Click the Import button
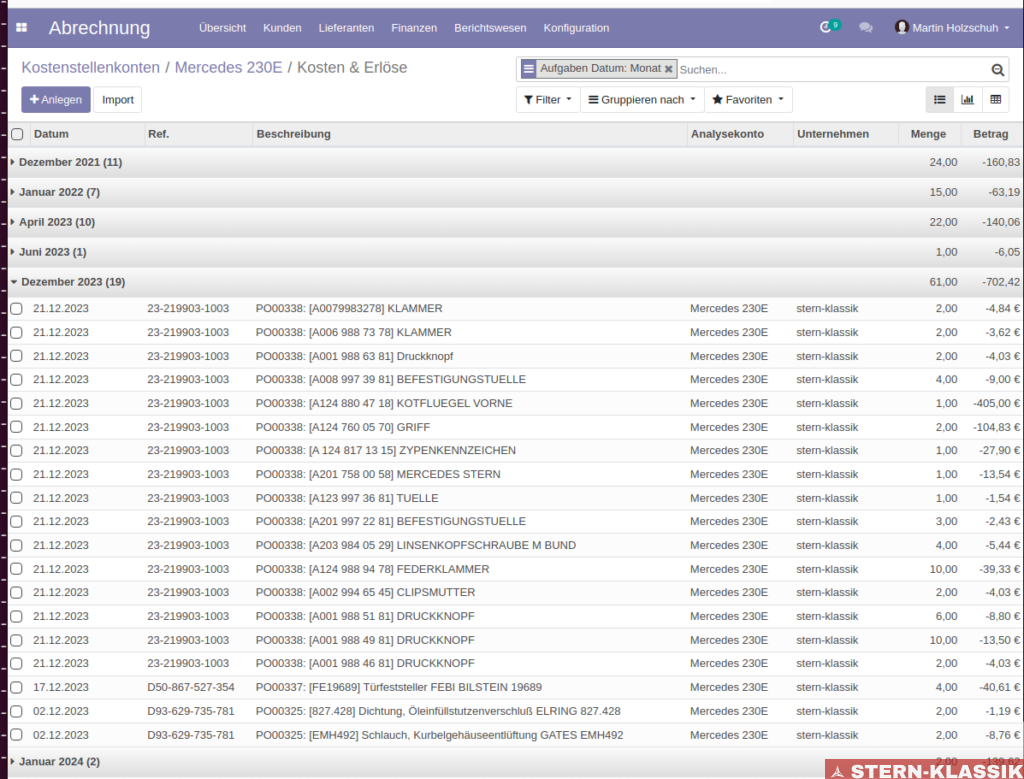This screenshot has width=1024, height=779. click(118, 100)
